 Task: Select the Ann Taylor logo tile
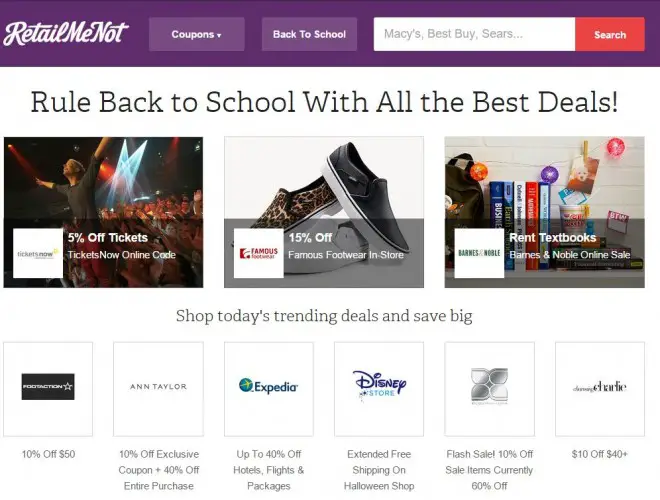[x=158, y=389]
